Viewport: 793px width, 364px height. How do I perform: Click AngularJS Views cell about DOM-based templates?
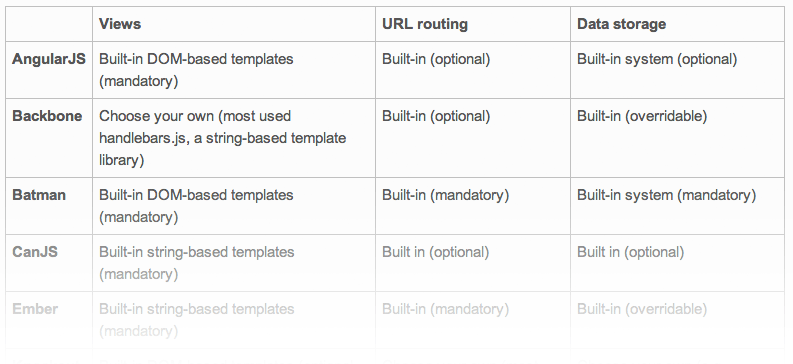tap(234, 70)
